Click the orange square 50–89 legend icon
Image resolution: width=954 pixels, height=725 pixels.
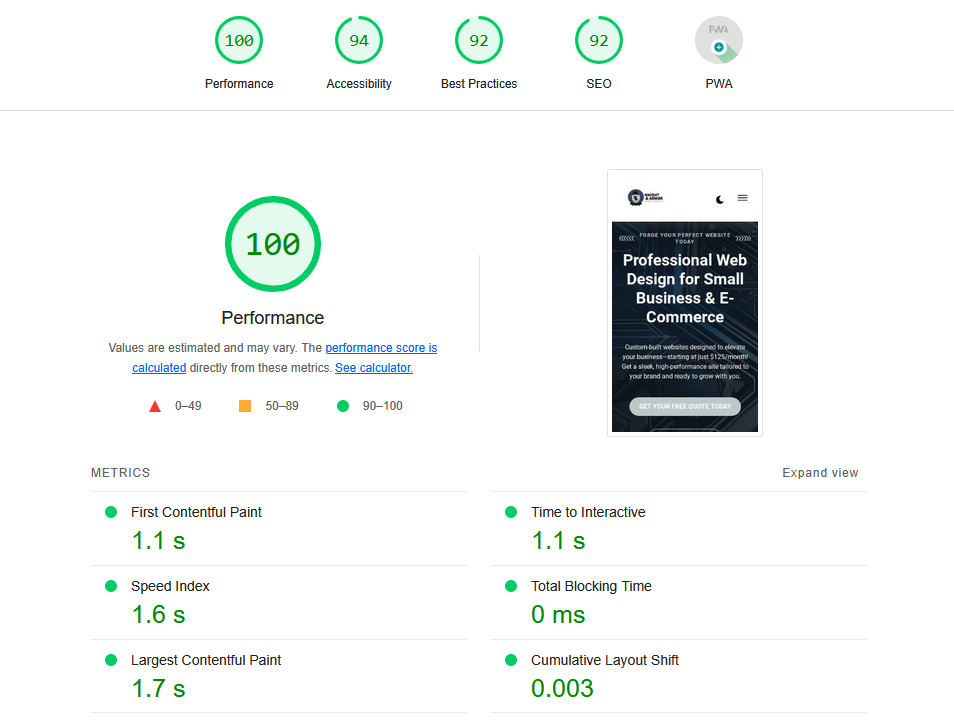click(x=245, y=405)
